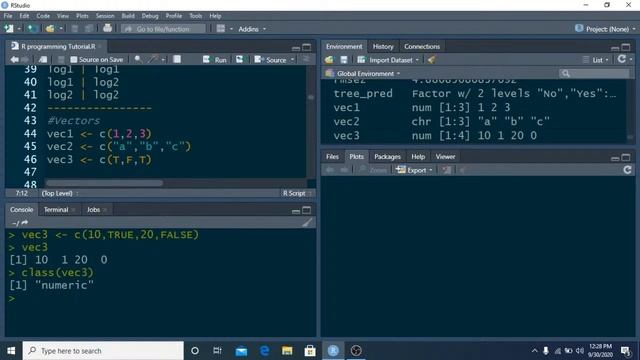Click the Print icon in the main toolbar
This screenshot has width=640, height=360.
(107, 29)
